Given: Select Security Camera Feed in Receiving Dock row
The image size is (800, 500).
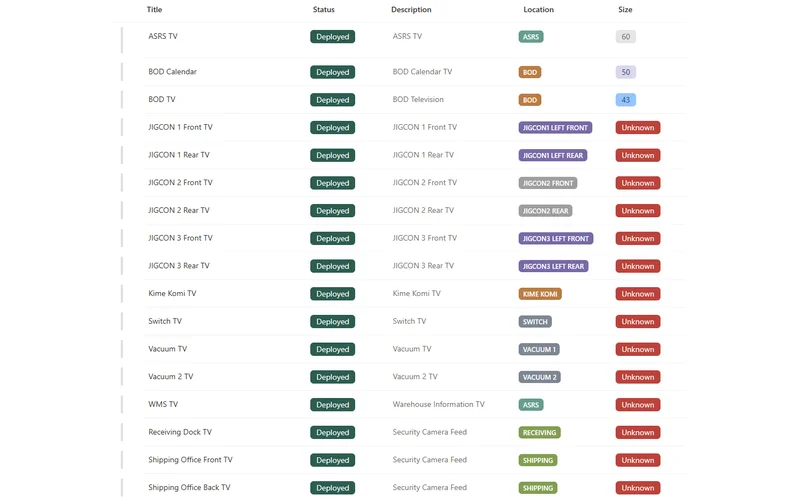Looking at the screenshot, I should coord(430,432).
